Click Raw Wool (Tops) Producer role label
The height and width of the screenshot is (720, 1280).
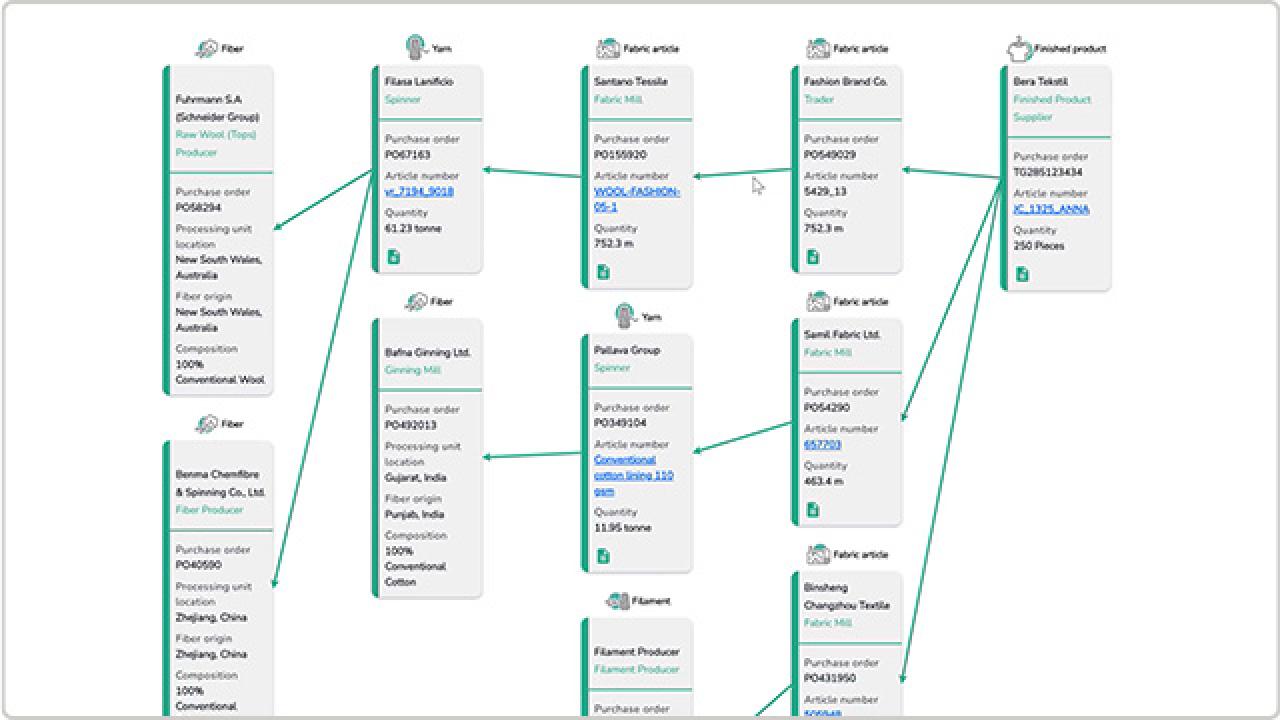point(216,144)
